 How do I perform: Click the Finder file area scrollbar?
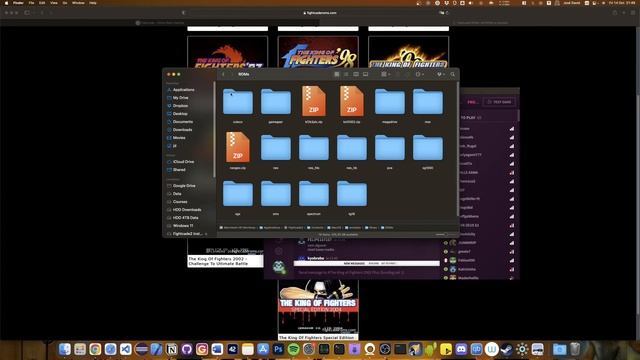(x=457, y=149)
